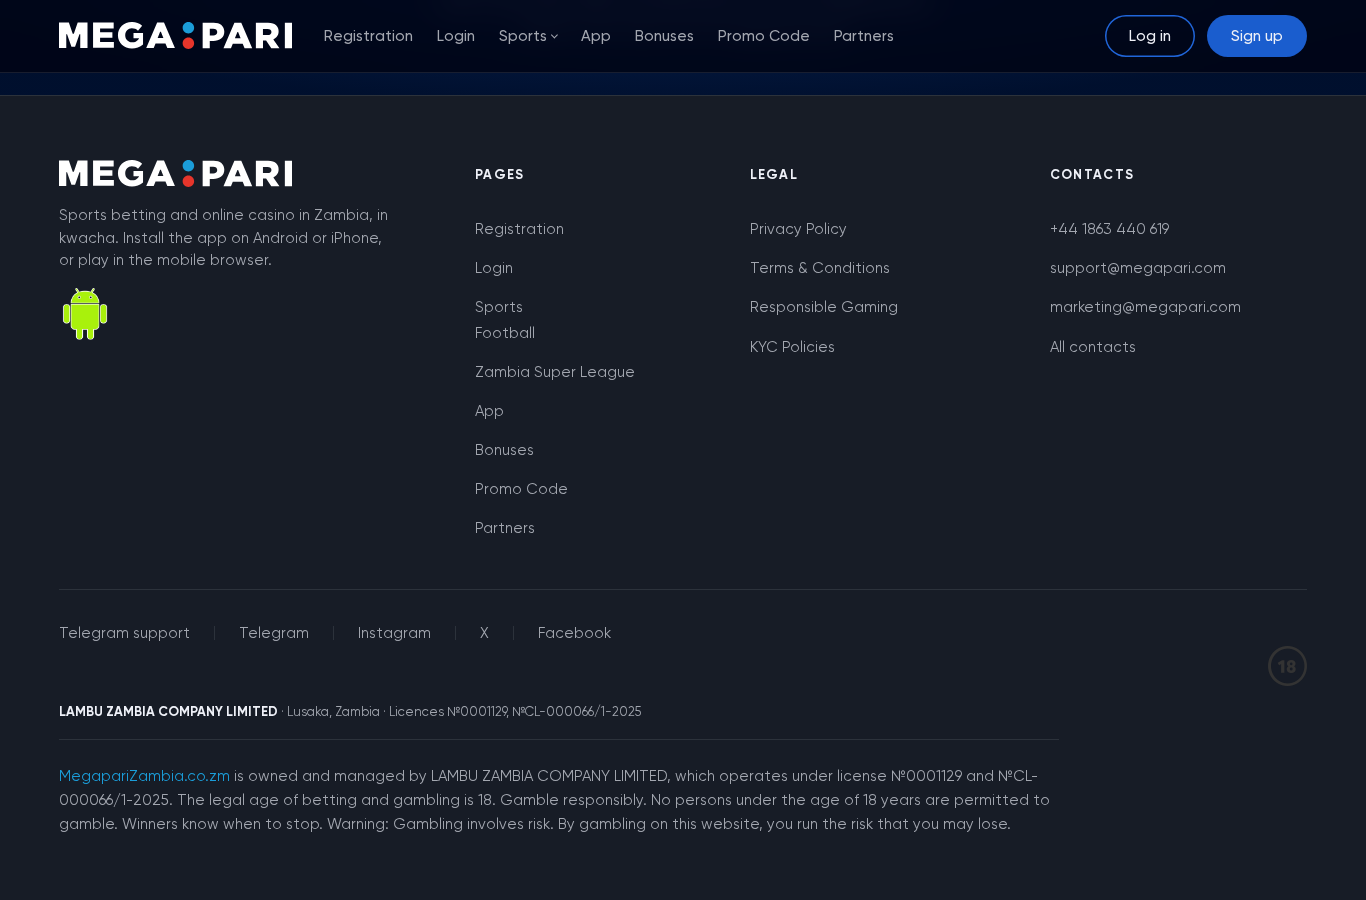Open the X social link
The image size is (1366, 900).
tap(484, 633)
